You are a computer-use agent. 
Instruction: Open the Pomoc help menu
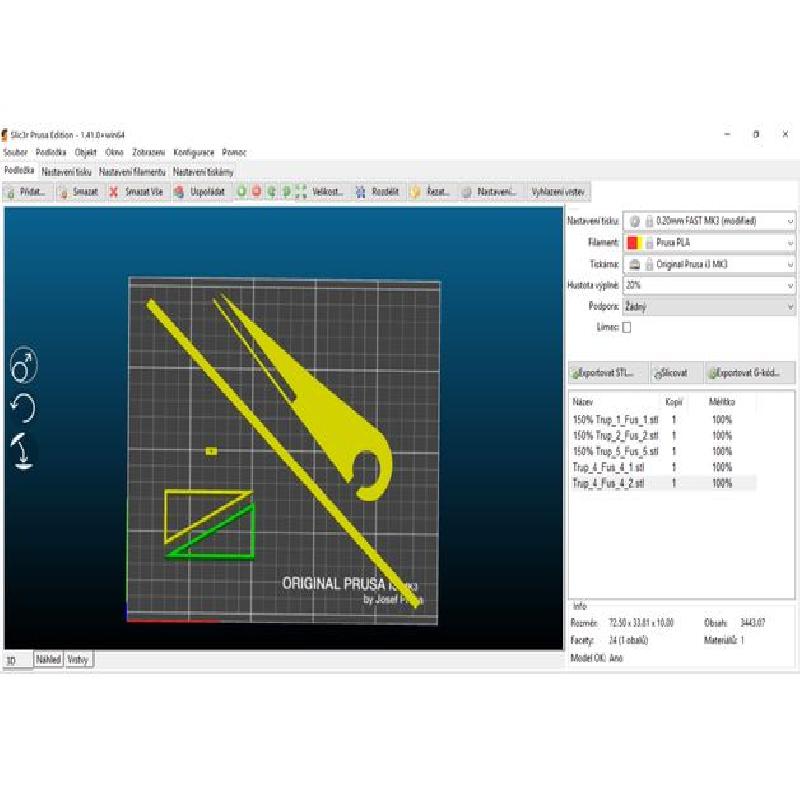[234, 153]
